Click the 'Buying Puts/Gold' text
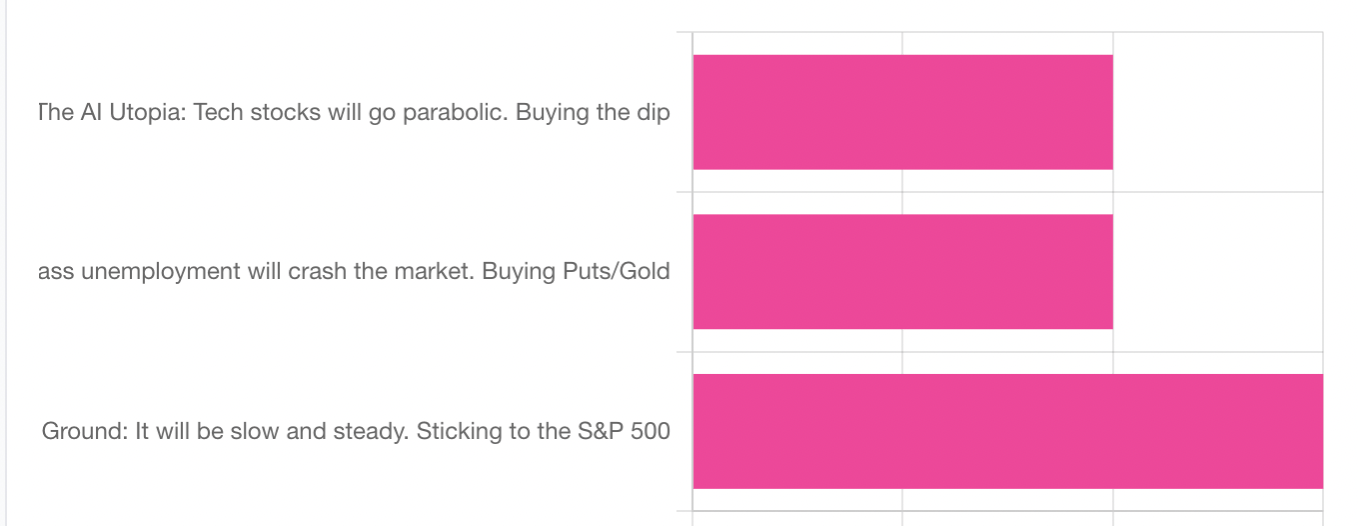The height and width of the screenshot is (526, 1358). [x=576, y=272]
